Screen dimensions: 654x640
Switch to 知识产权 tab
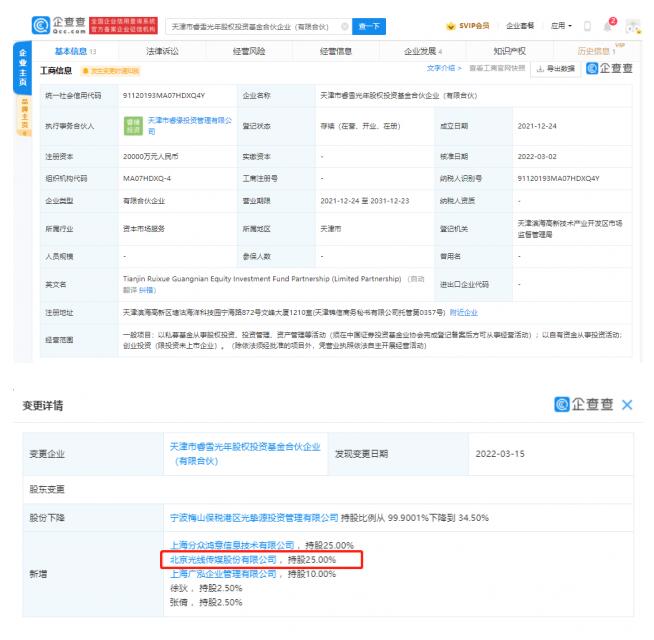click(x=510, y=51)
